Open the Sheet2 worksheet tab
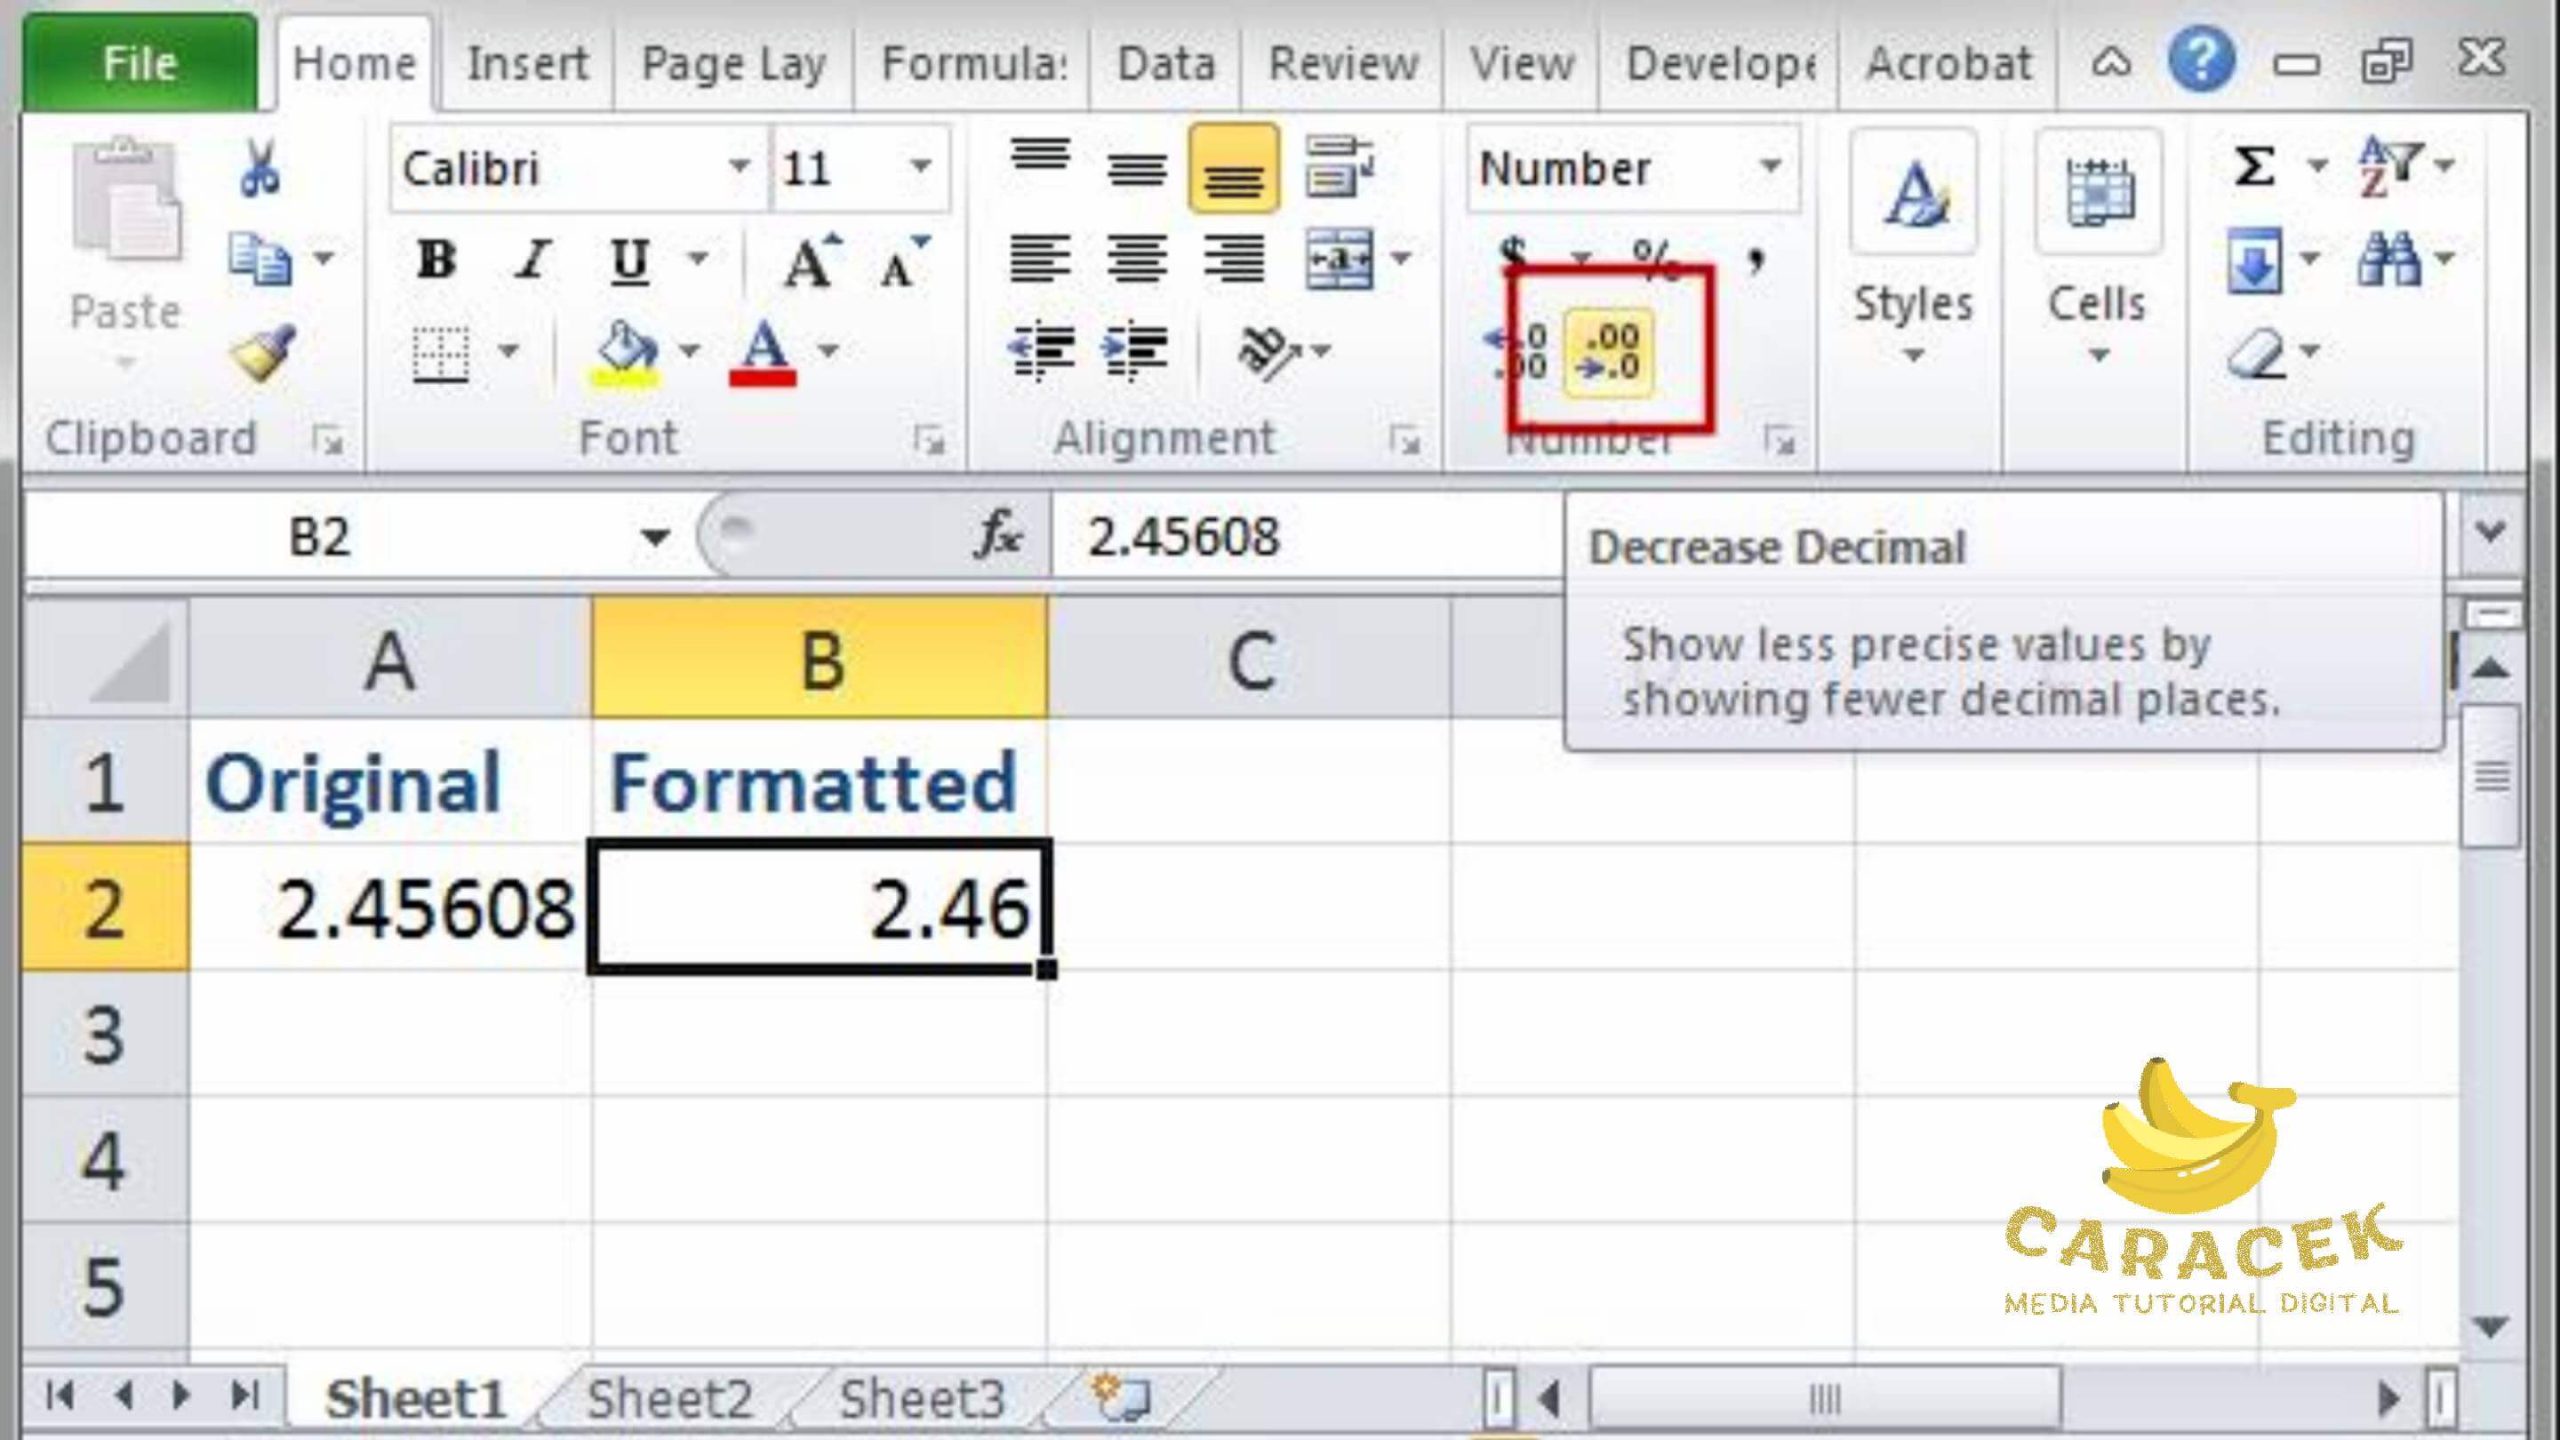The width and height of the screenshot is (2560, 1440). coord(668,1398)
